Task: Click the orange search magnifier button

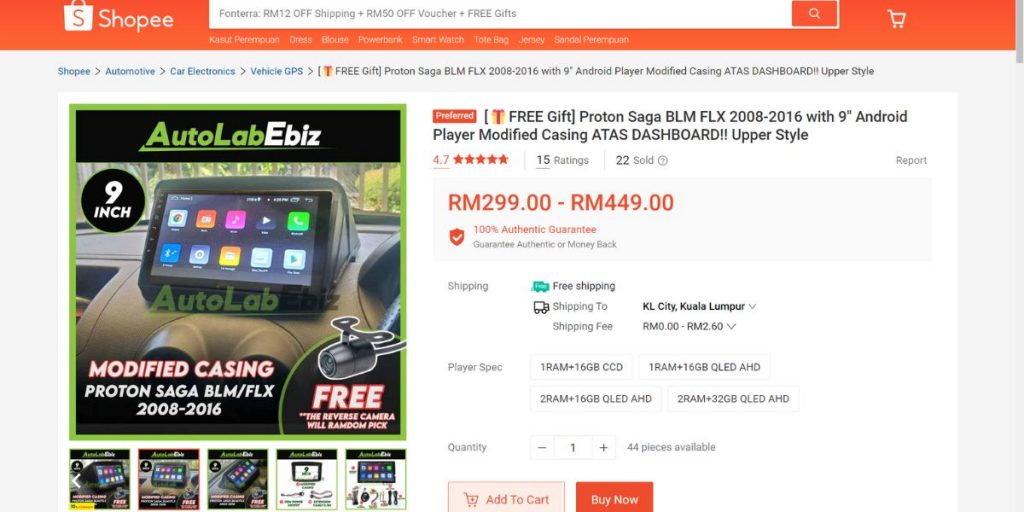Action: (x=814, y=13)
